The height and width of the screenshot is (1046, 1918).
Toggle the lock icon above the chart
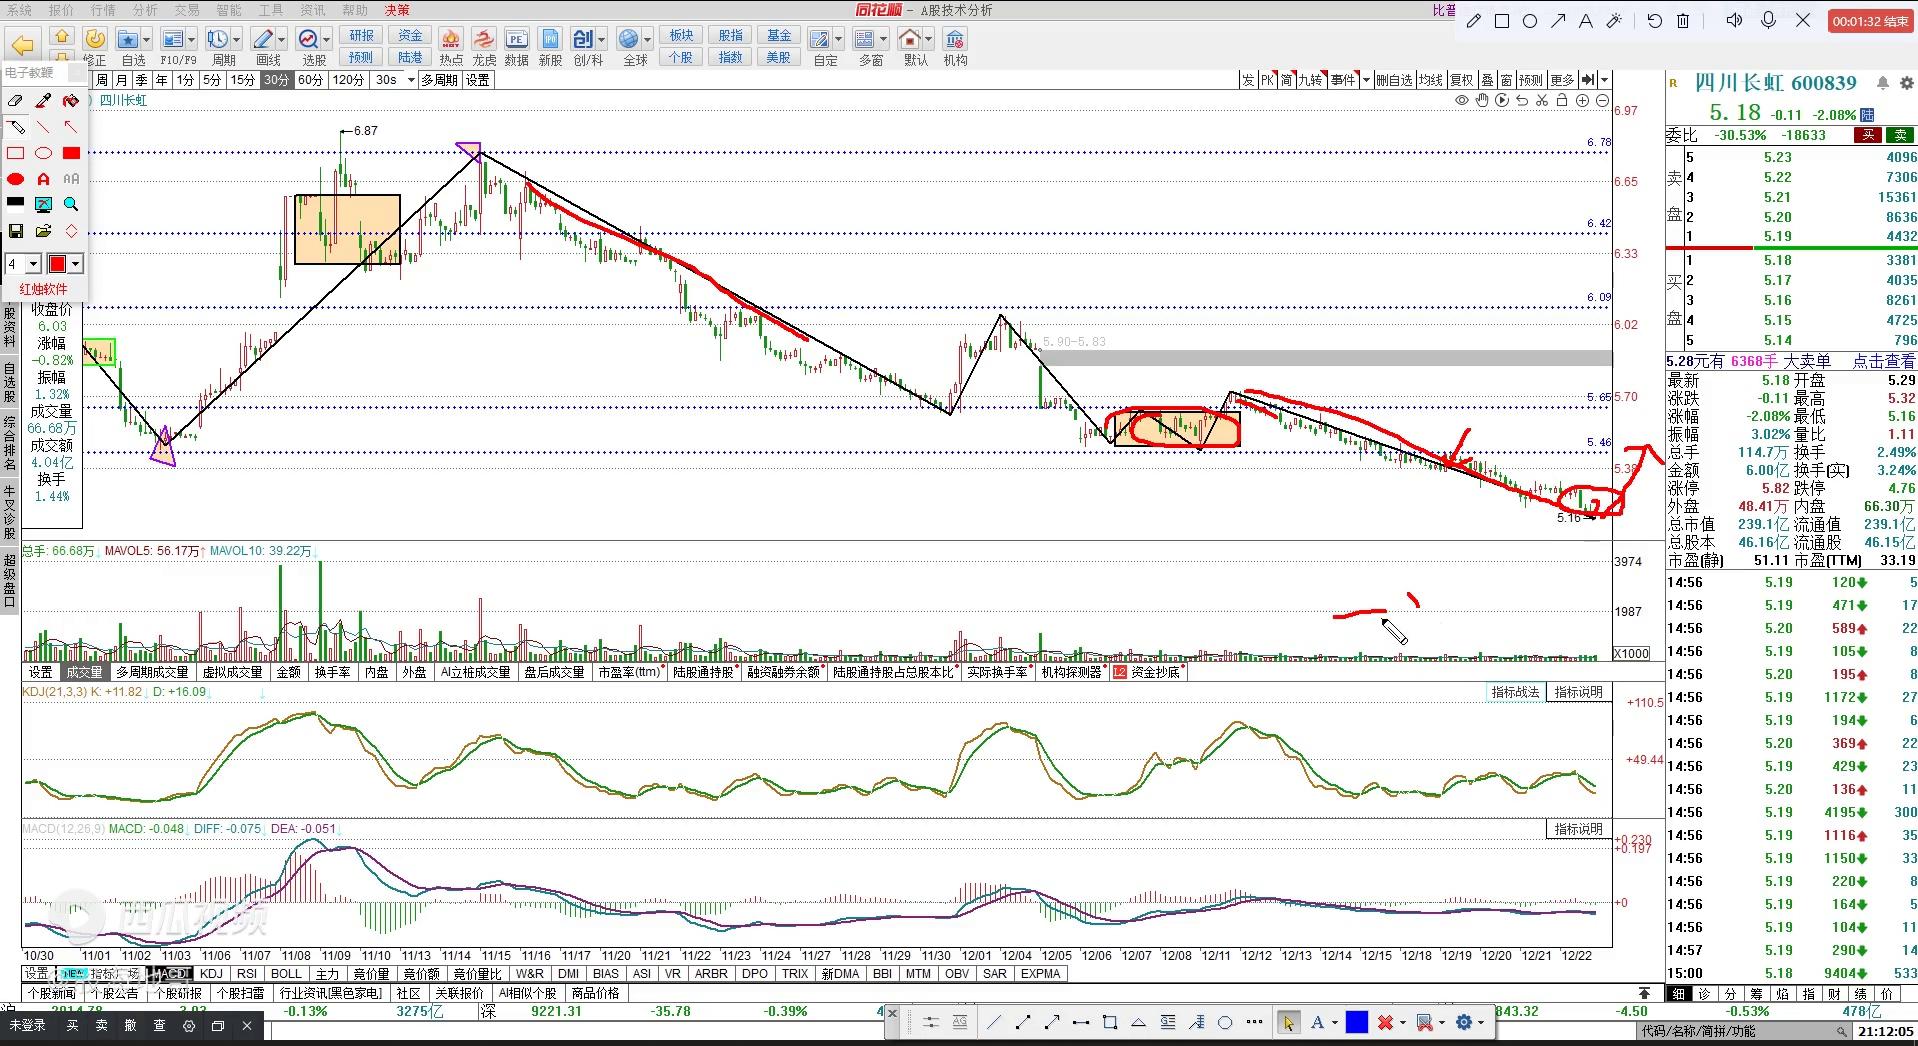(x=1562, y=101)
